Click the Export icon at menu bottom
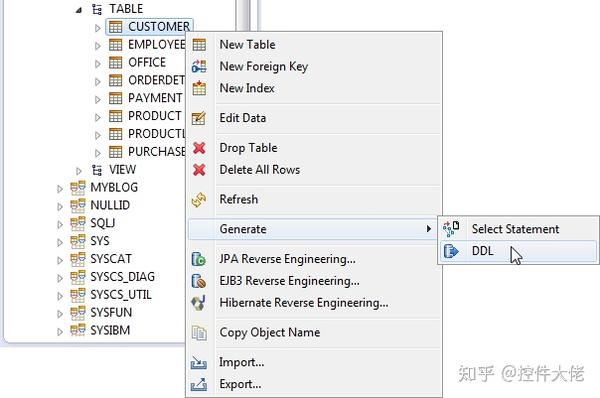The width and height of the screenshot is (600, 398). tap(199, 384)
